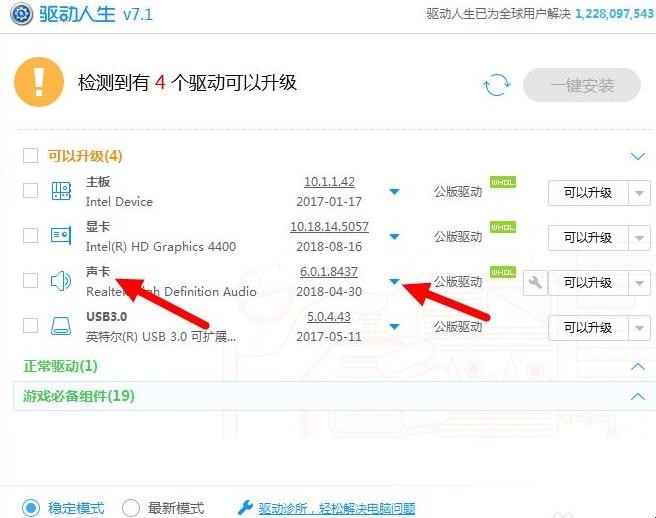
Task: Click version link 5.0.4.43
Action: point(329,317)
